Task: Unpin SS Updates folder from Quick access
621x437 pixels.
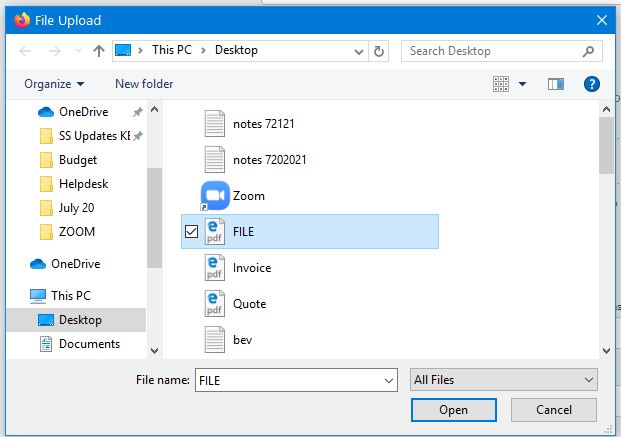Action: click(137, 136)
